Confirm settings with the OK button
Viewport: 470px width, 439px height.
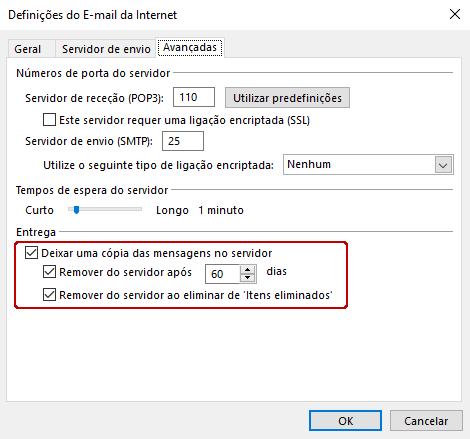point(345,421)
